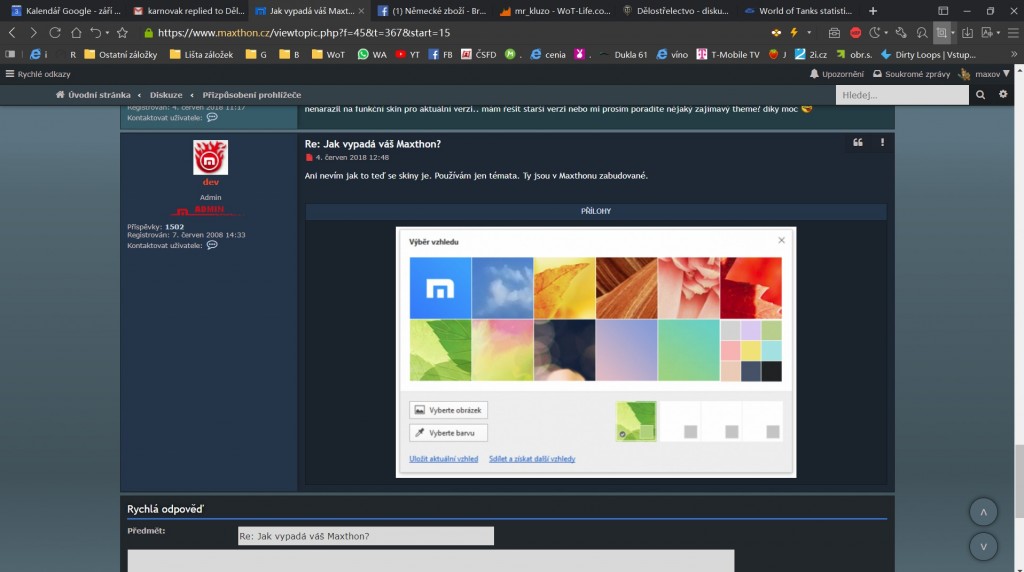Open the wrench tools icon

click(901, 33)
